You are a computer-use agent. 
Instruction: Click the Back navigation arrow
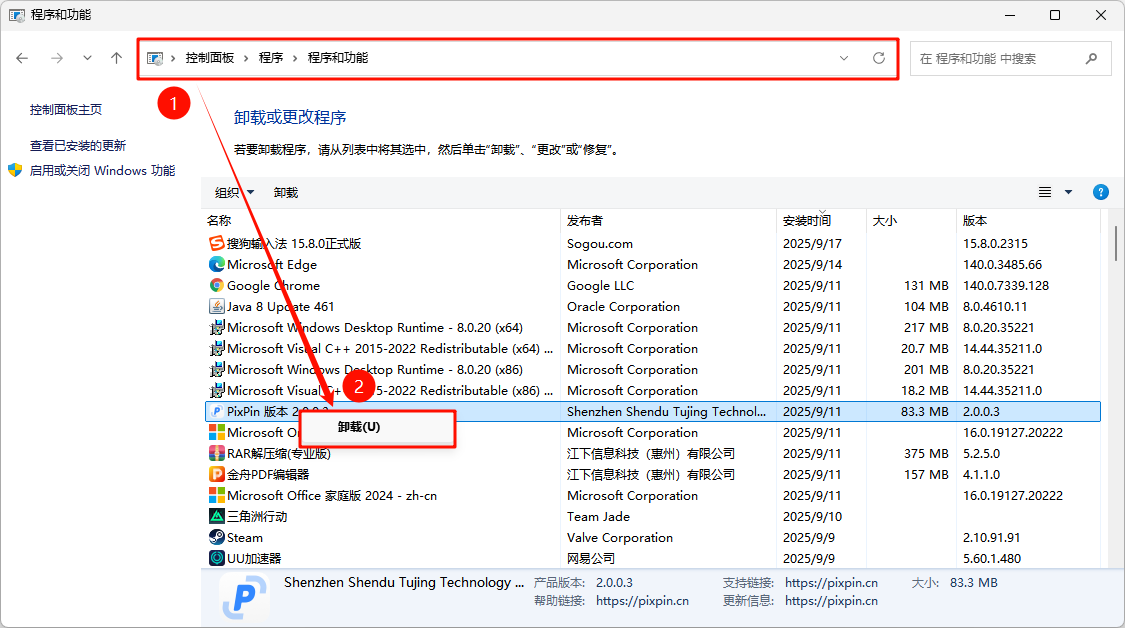pos(22,58)
